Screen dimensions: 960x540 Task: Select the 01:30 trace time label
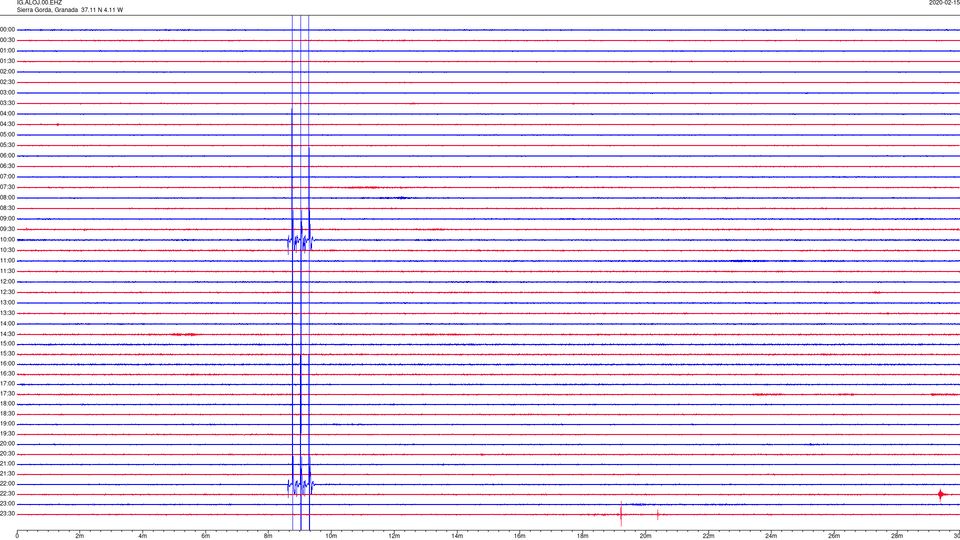[x=7, y=61]
